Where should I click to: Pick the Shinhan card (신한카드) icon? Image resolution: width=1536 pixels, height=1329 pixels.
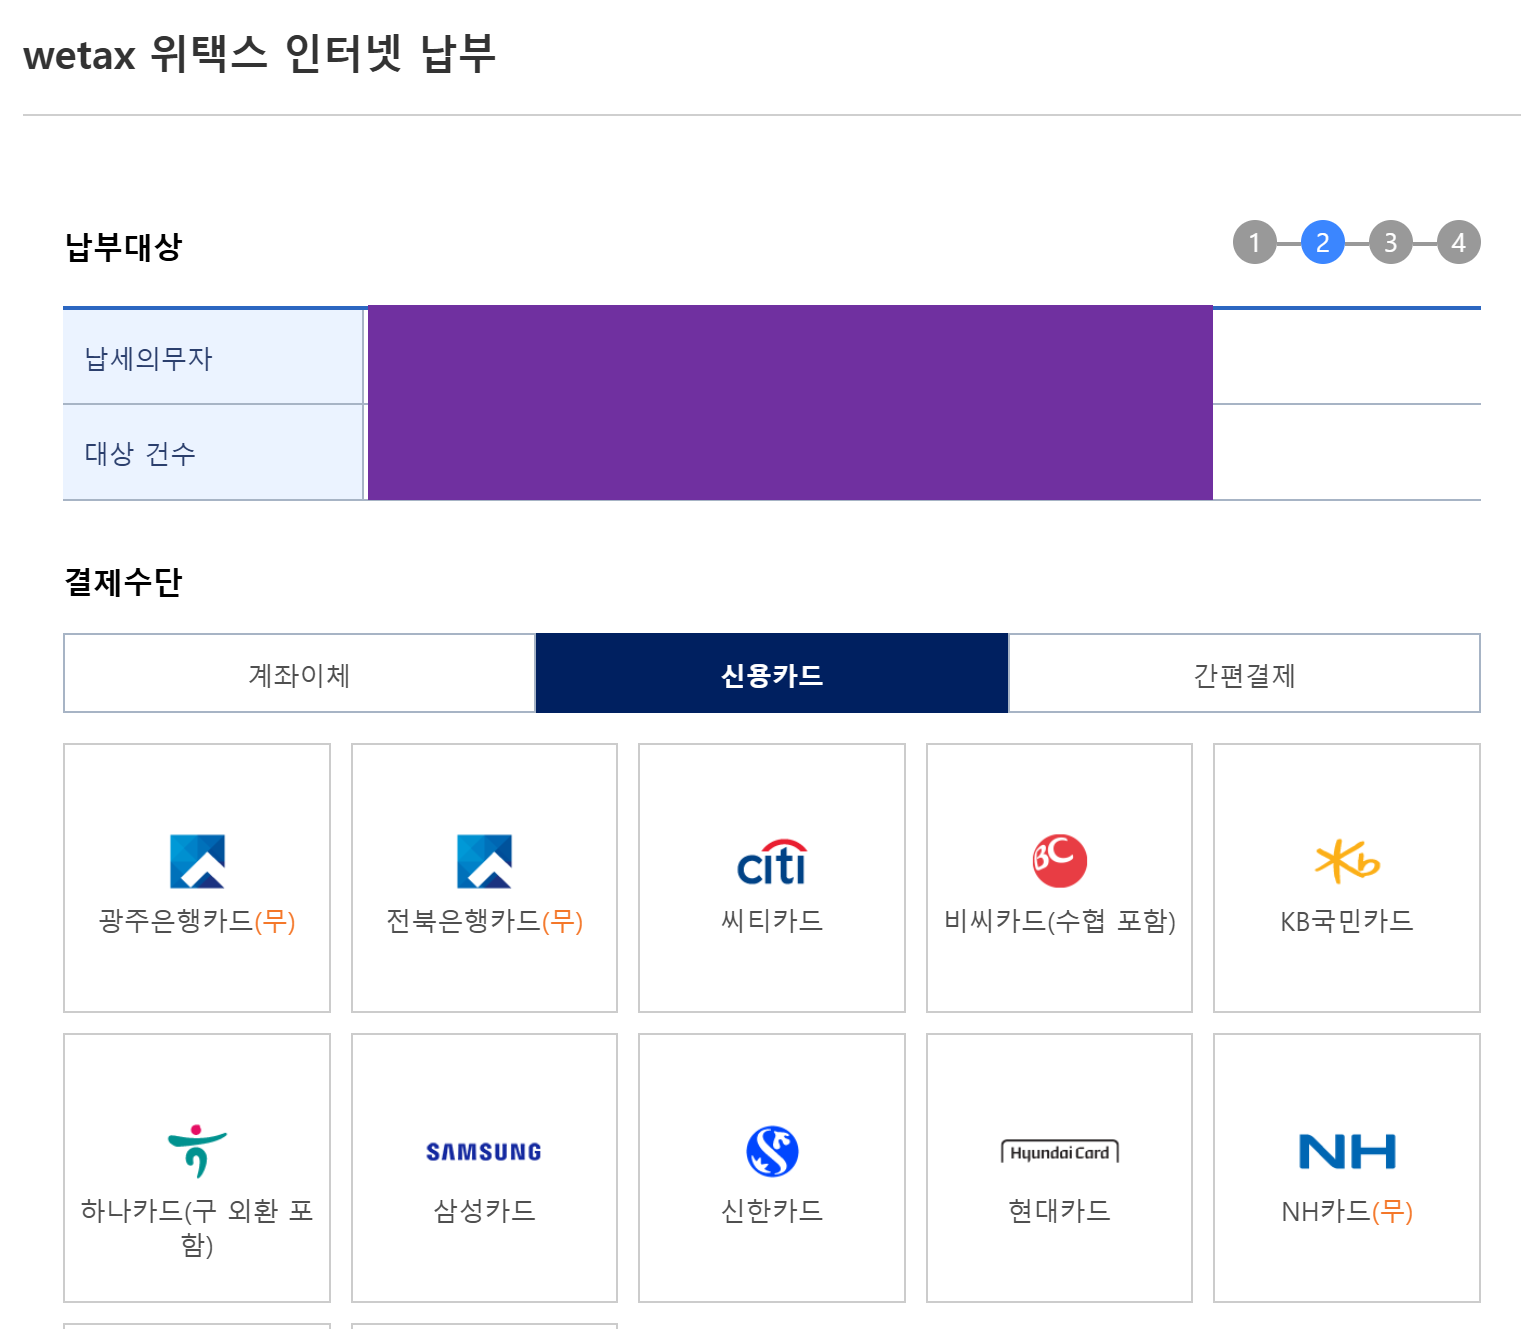coord(771,1150)
